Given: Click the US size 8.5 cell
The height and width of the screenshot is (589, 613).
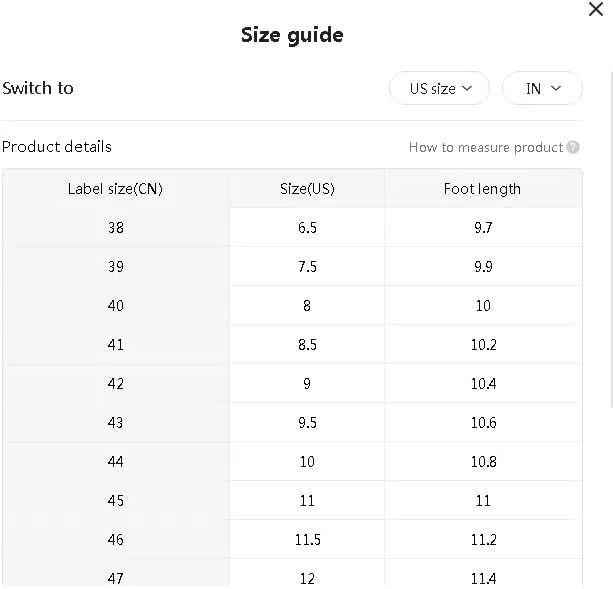Looking at the screenshot, I should coord(307,344).
